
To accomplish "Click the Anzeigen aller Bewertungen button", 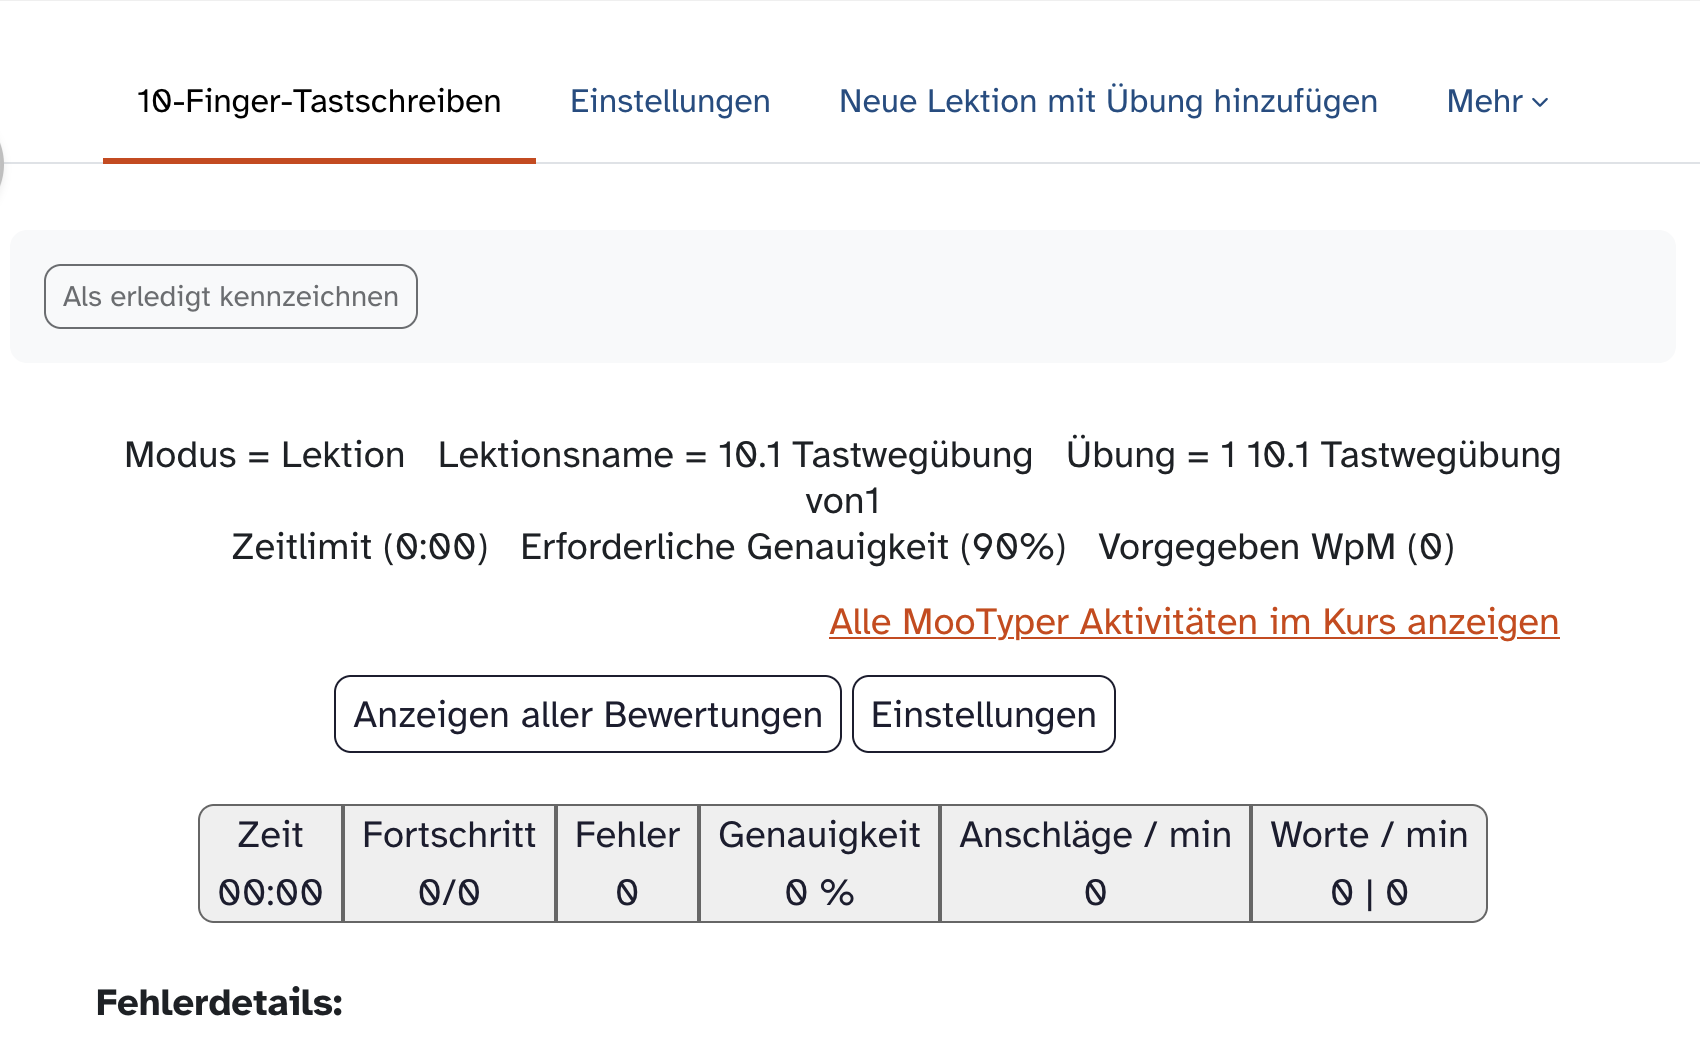I will pos(588,714).
